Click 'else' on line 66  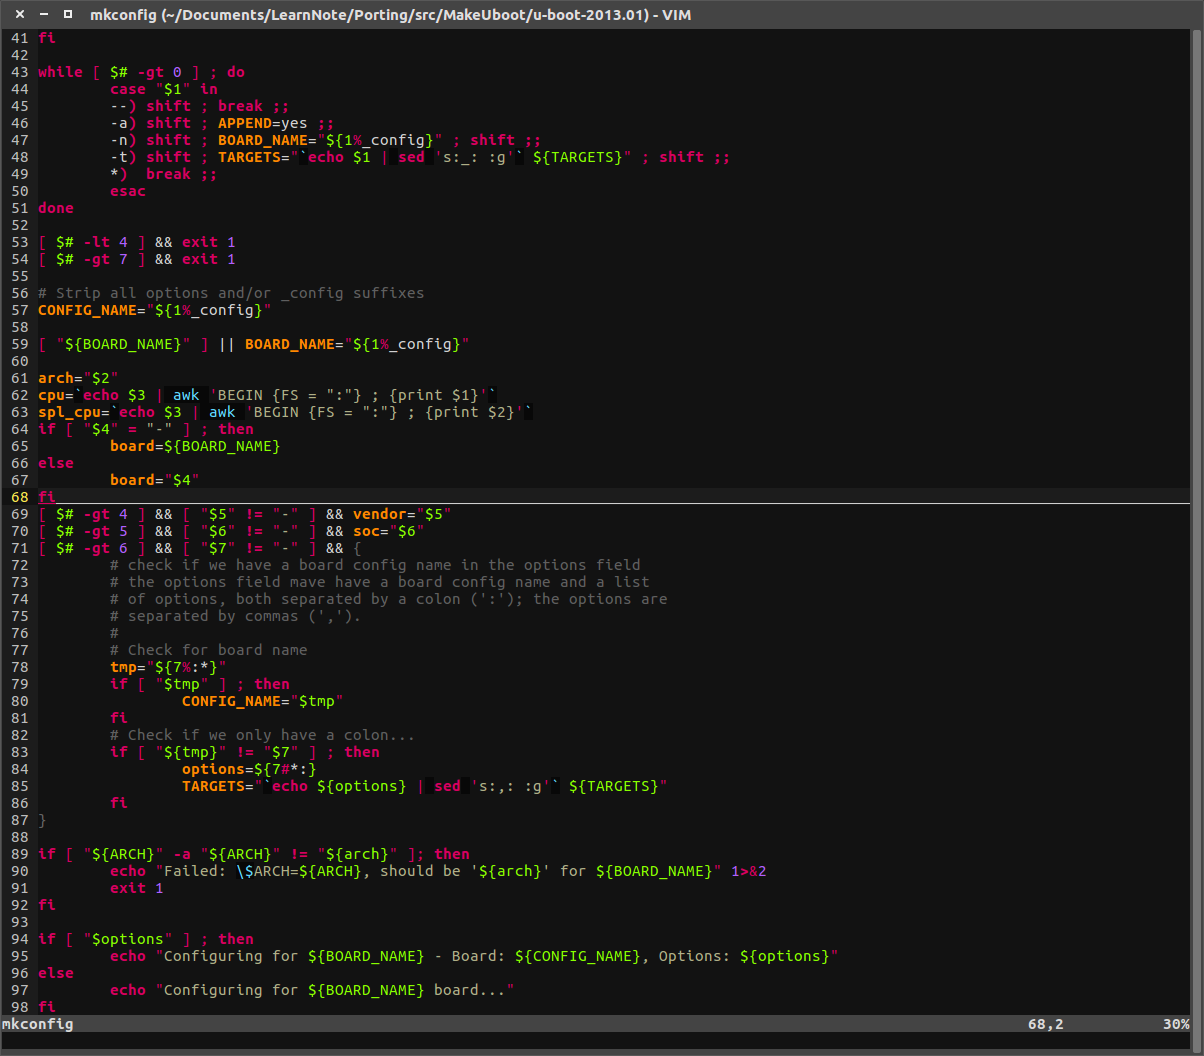pos(56,463)
